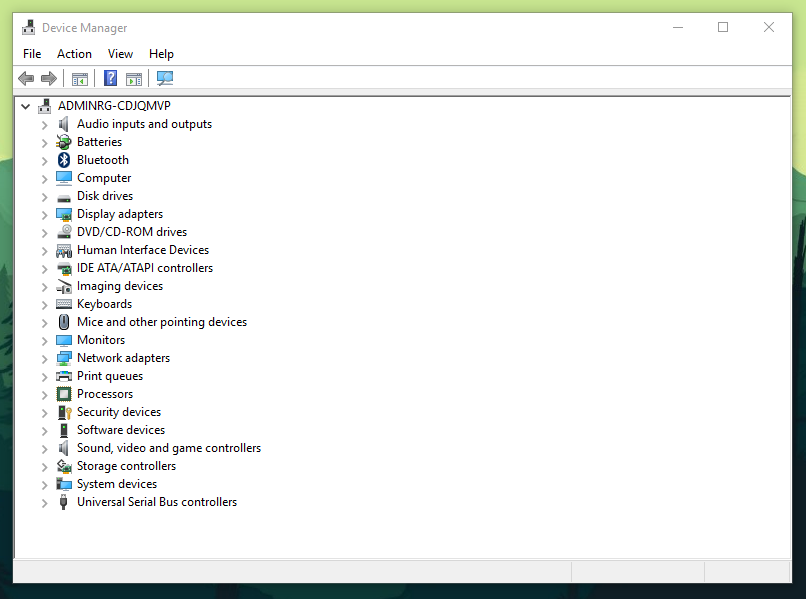
Task: Click the Print queues printer icon
Action: click(64, 376)
